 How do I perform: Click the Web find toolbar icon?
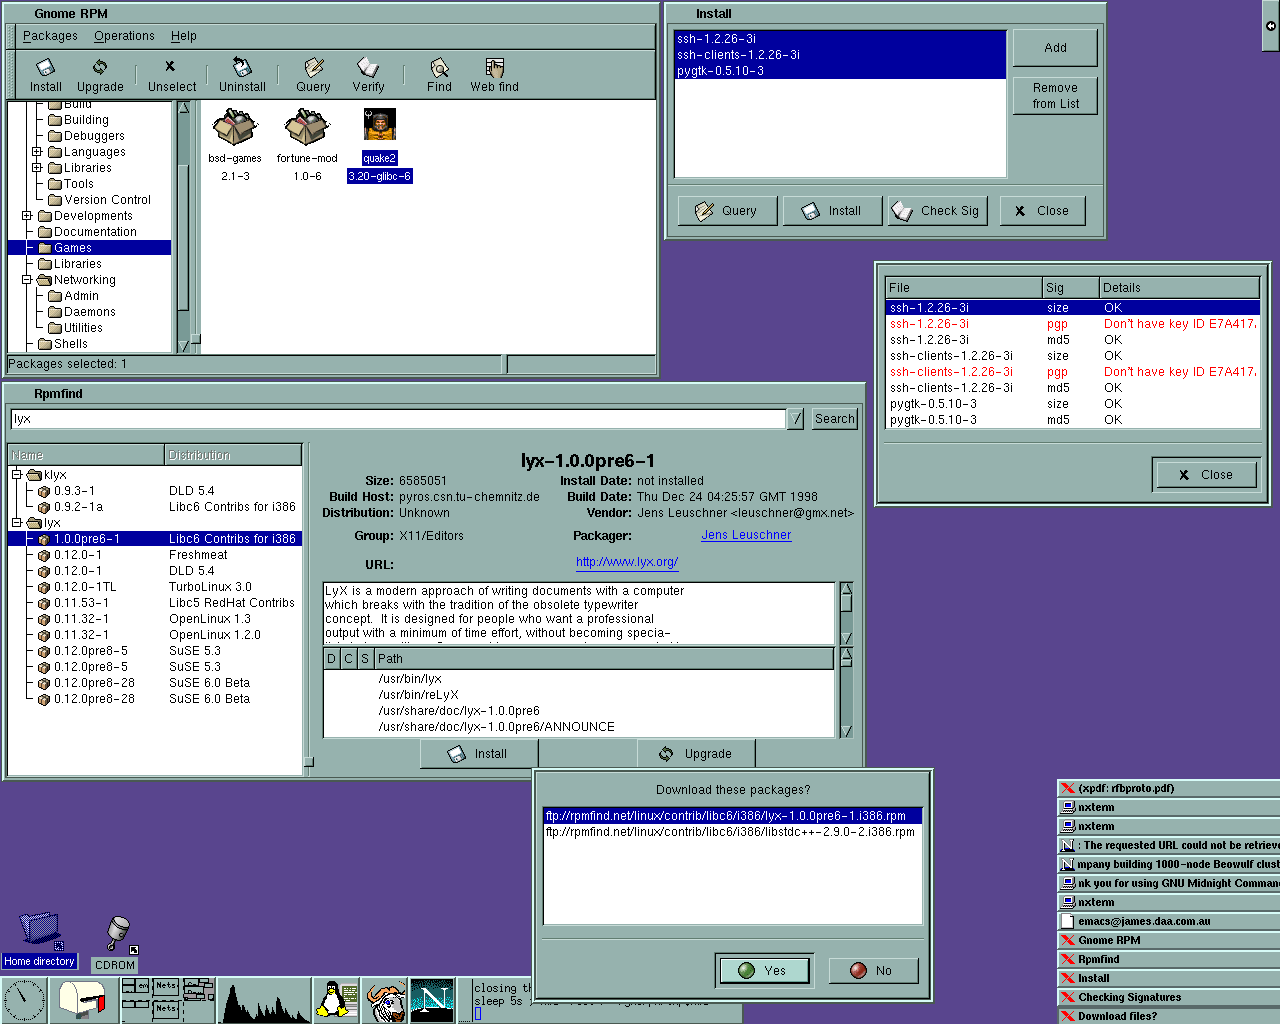(x=494, y=75)
